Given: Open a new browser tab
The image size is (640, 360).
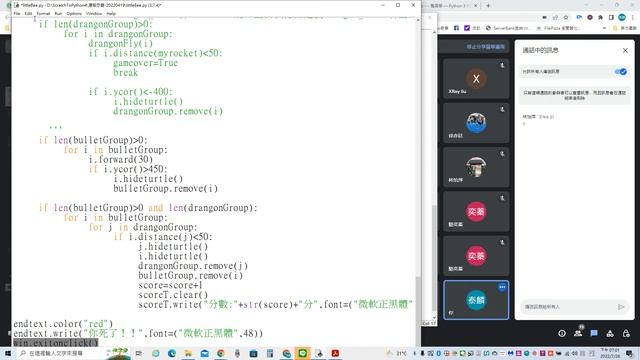Looking at the screenshot, I should [488, 6].
